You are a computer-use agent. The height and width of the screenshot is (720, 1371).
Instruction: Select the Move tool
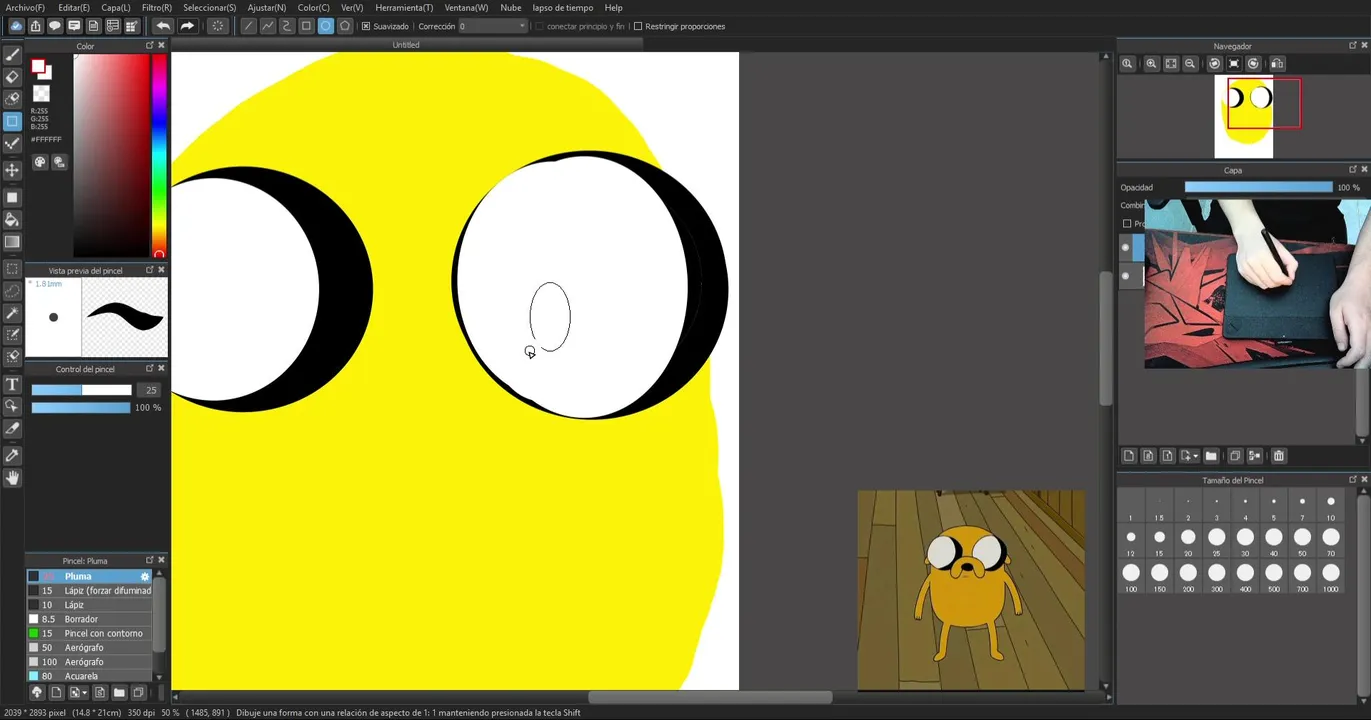pyautogui.click(x=12, y=170)
